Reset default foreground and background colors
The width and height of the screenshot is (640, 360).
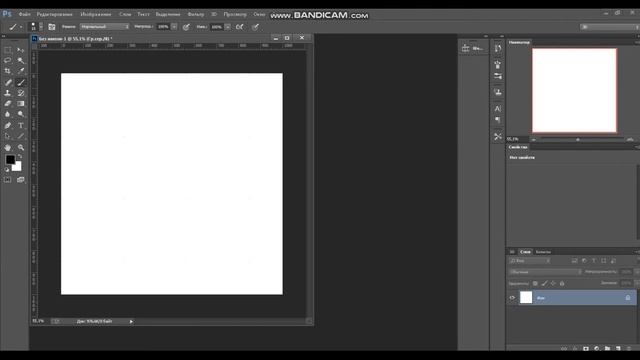pos(7,169)
